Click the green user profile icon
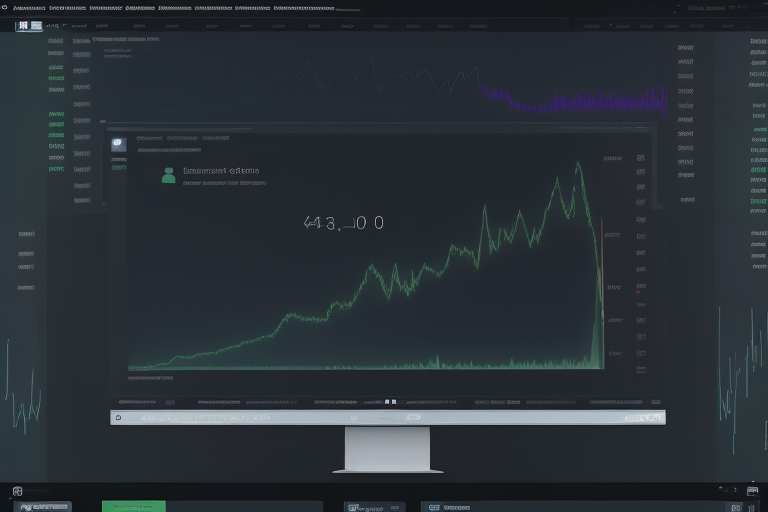 point(168,176)
